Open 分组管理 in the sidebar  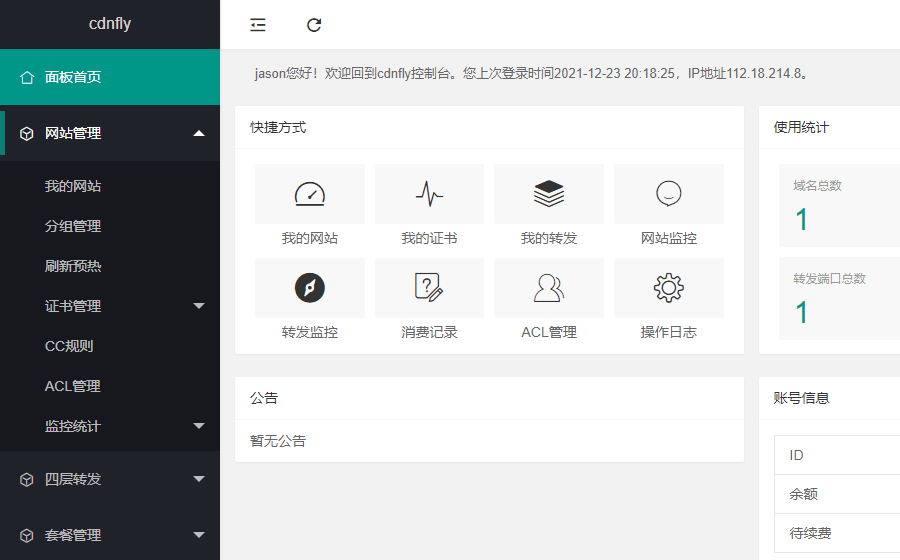click(x=73, y=226)
